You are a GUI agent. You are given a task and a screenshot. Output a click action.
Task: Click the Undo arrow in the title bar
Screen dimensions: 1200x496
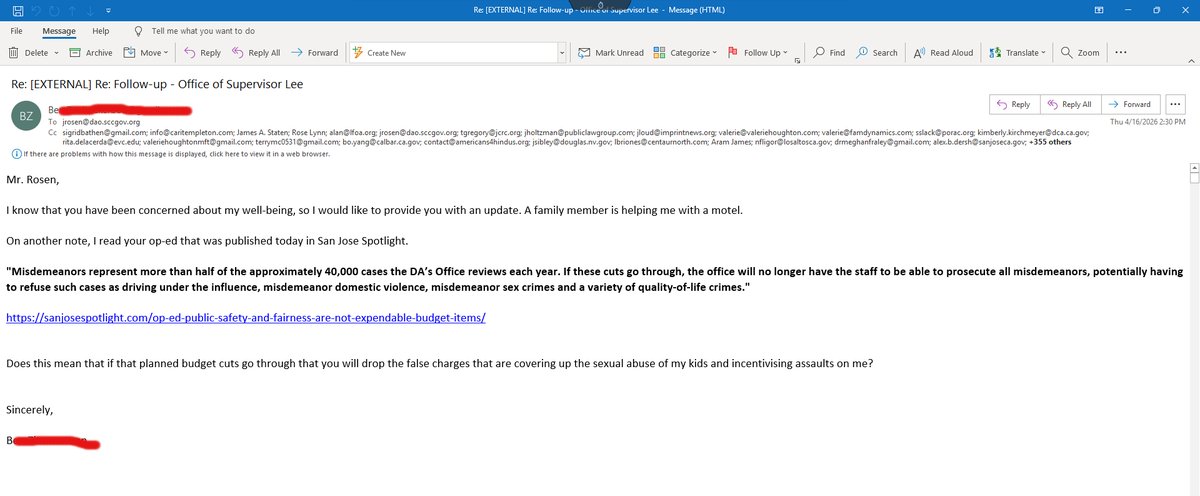pyautogui.click(x=36, y=9)
